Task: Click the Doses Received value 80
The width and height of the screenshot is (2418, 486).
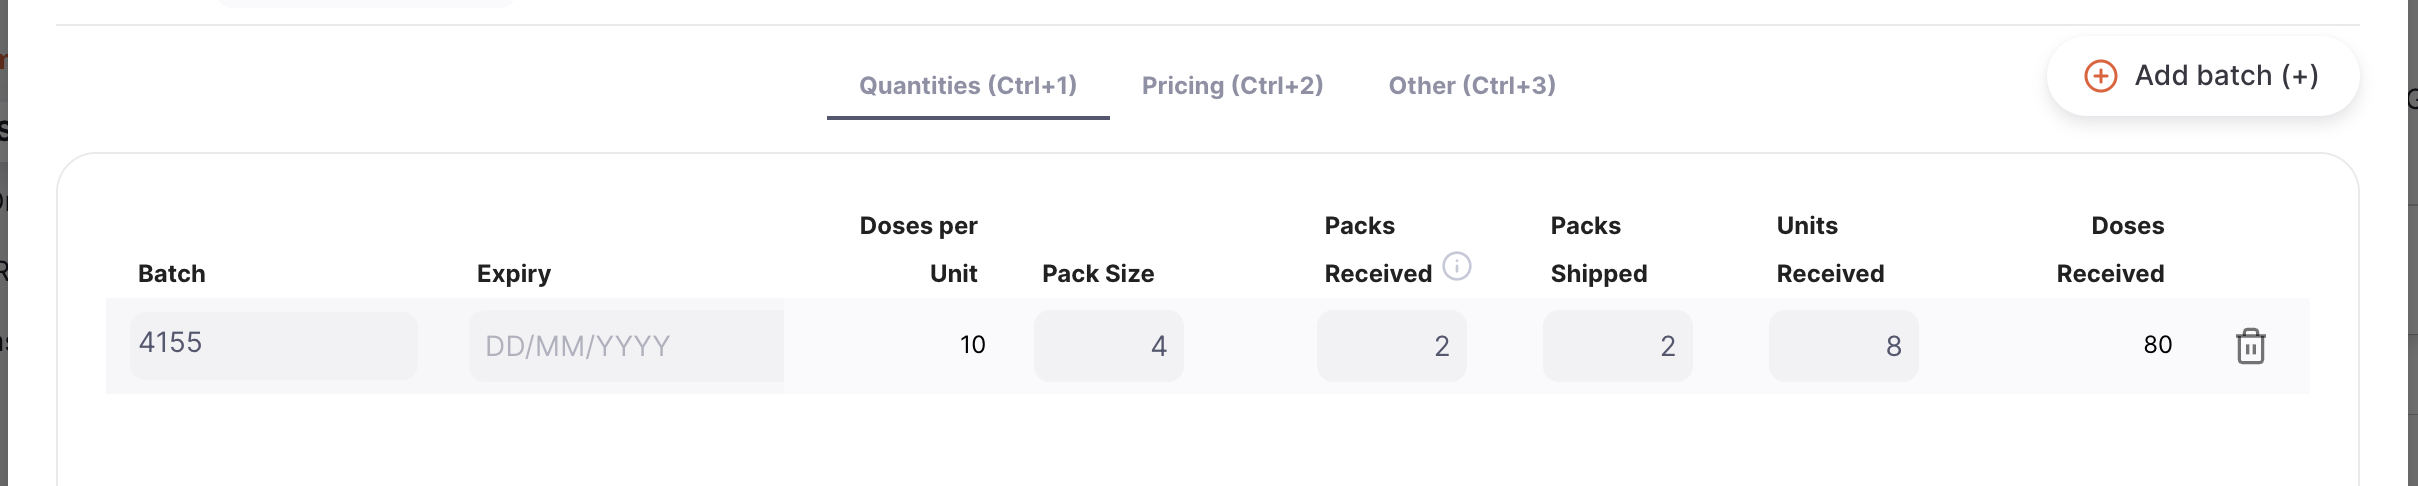Action: click(x=2157, y=345)
